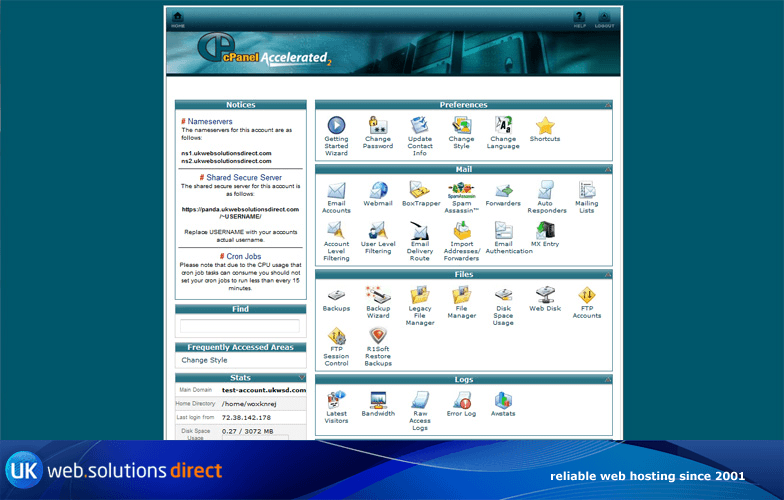This screenshot has width=784, height=500.
Task: Collapse the Files section
Action: [x=607, y=274]
